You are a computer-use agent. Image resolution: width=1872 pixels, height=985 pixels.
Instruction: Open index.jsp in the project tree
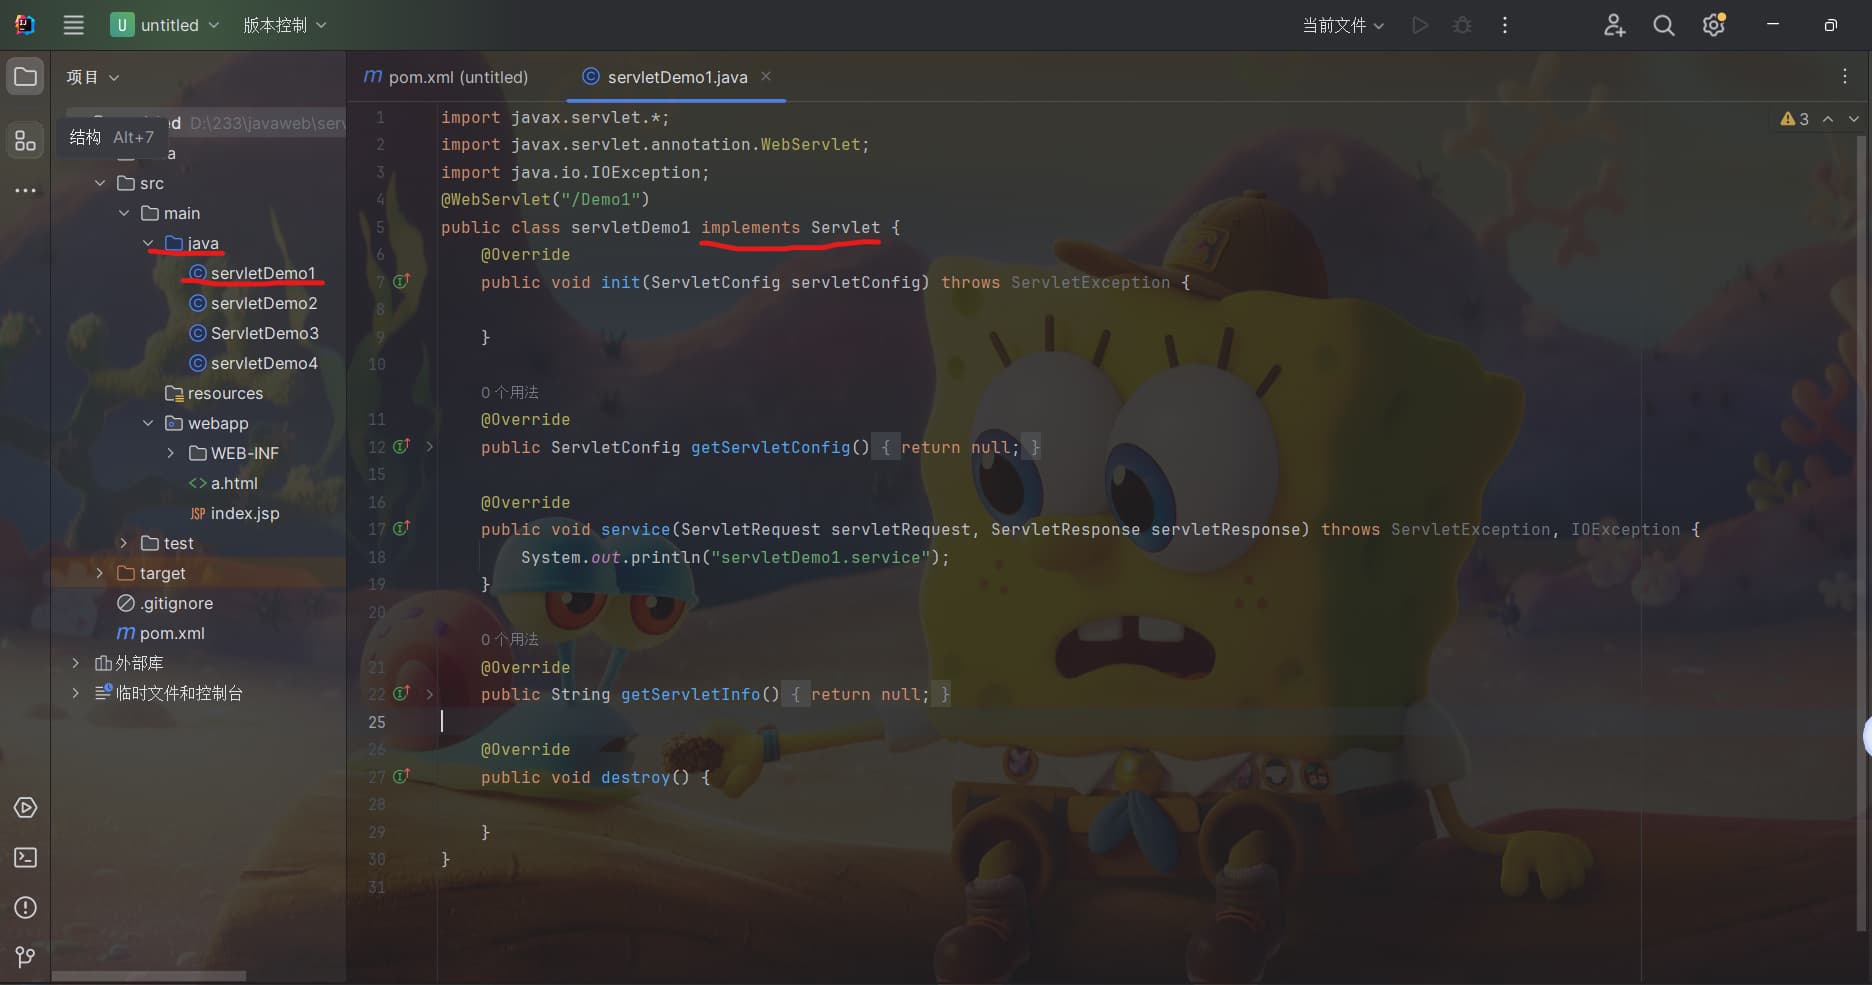(234, 513)
